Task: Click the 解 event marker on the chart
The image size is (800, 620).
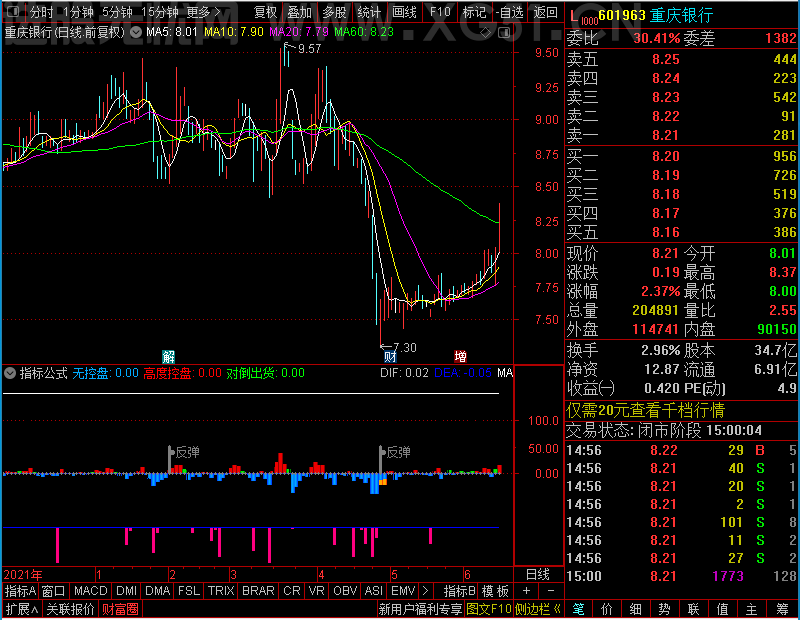Action: [x=168, y=356]
